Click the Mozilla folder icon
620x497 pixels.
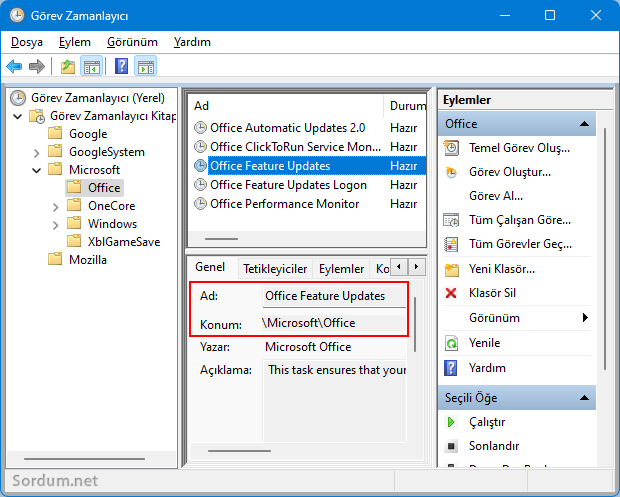pyautogui.click(x=55, y=259)
